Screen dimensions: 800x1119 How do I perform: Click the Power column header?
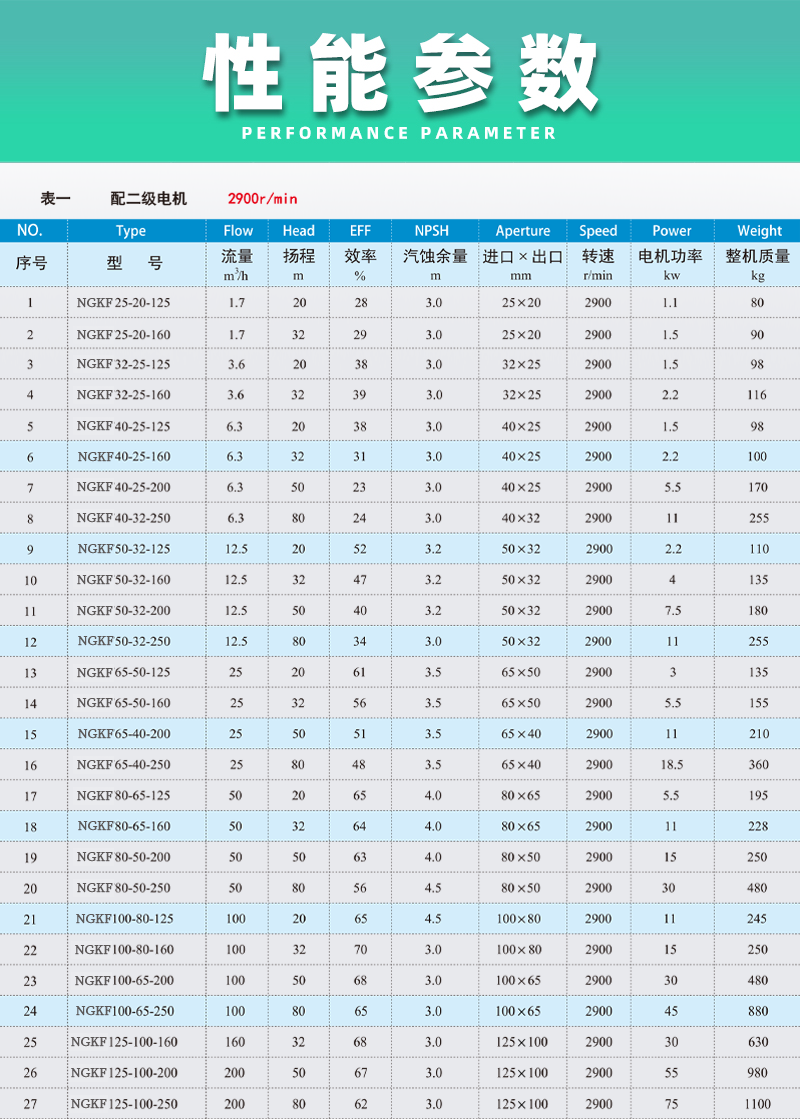[x=672, y=231]
